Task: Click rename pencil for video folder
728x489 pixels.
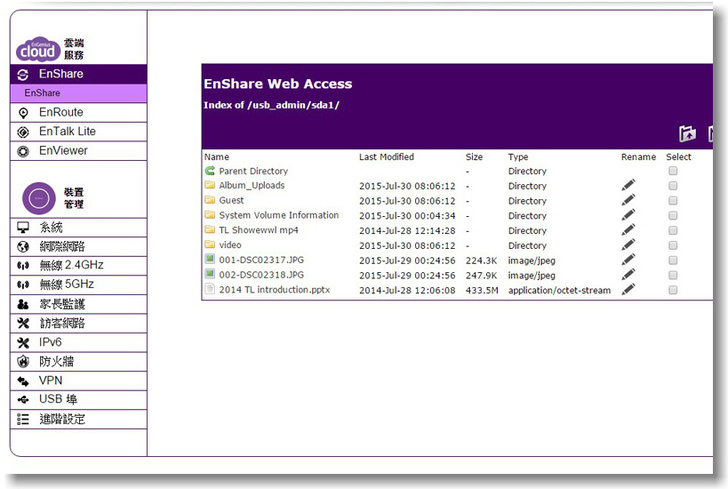Action: 628,245
